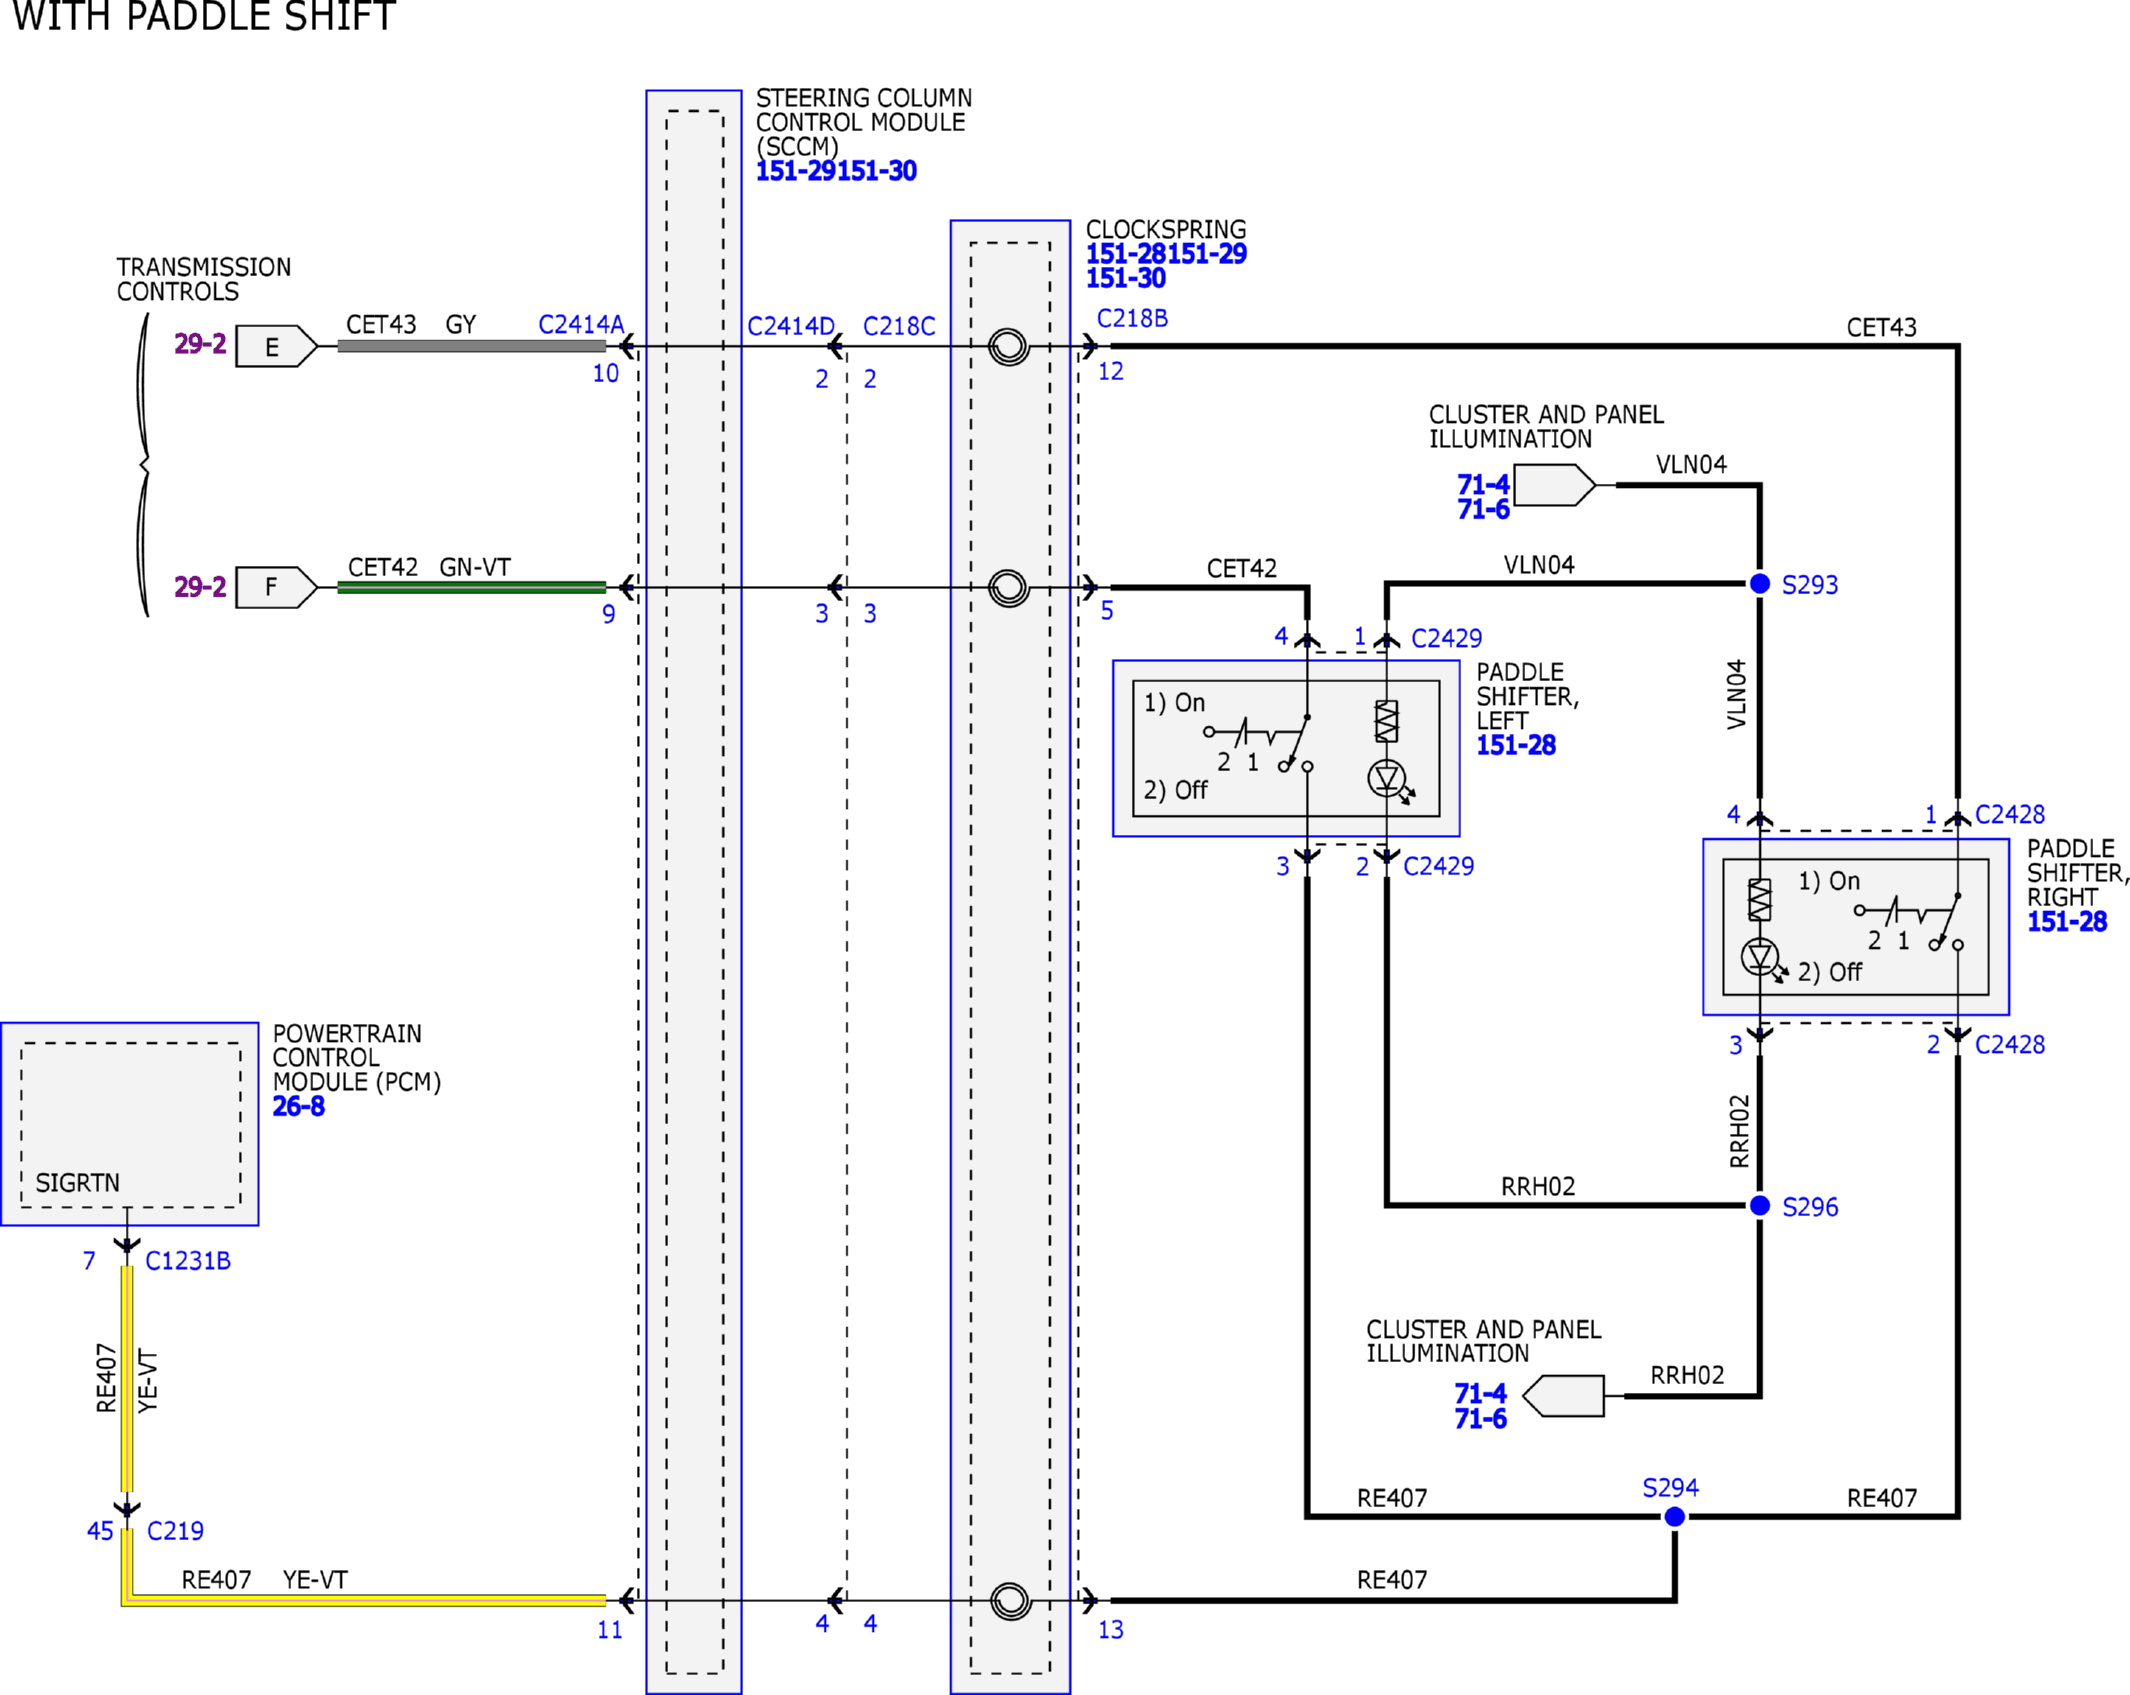Select the S296 splice label
Screen dimensions: 2130x1695
click(x=1810, y=1207)
